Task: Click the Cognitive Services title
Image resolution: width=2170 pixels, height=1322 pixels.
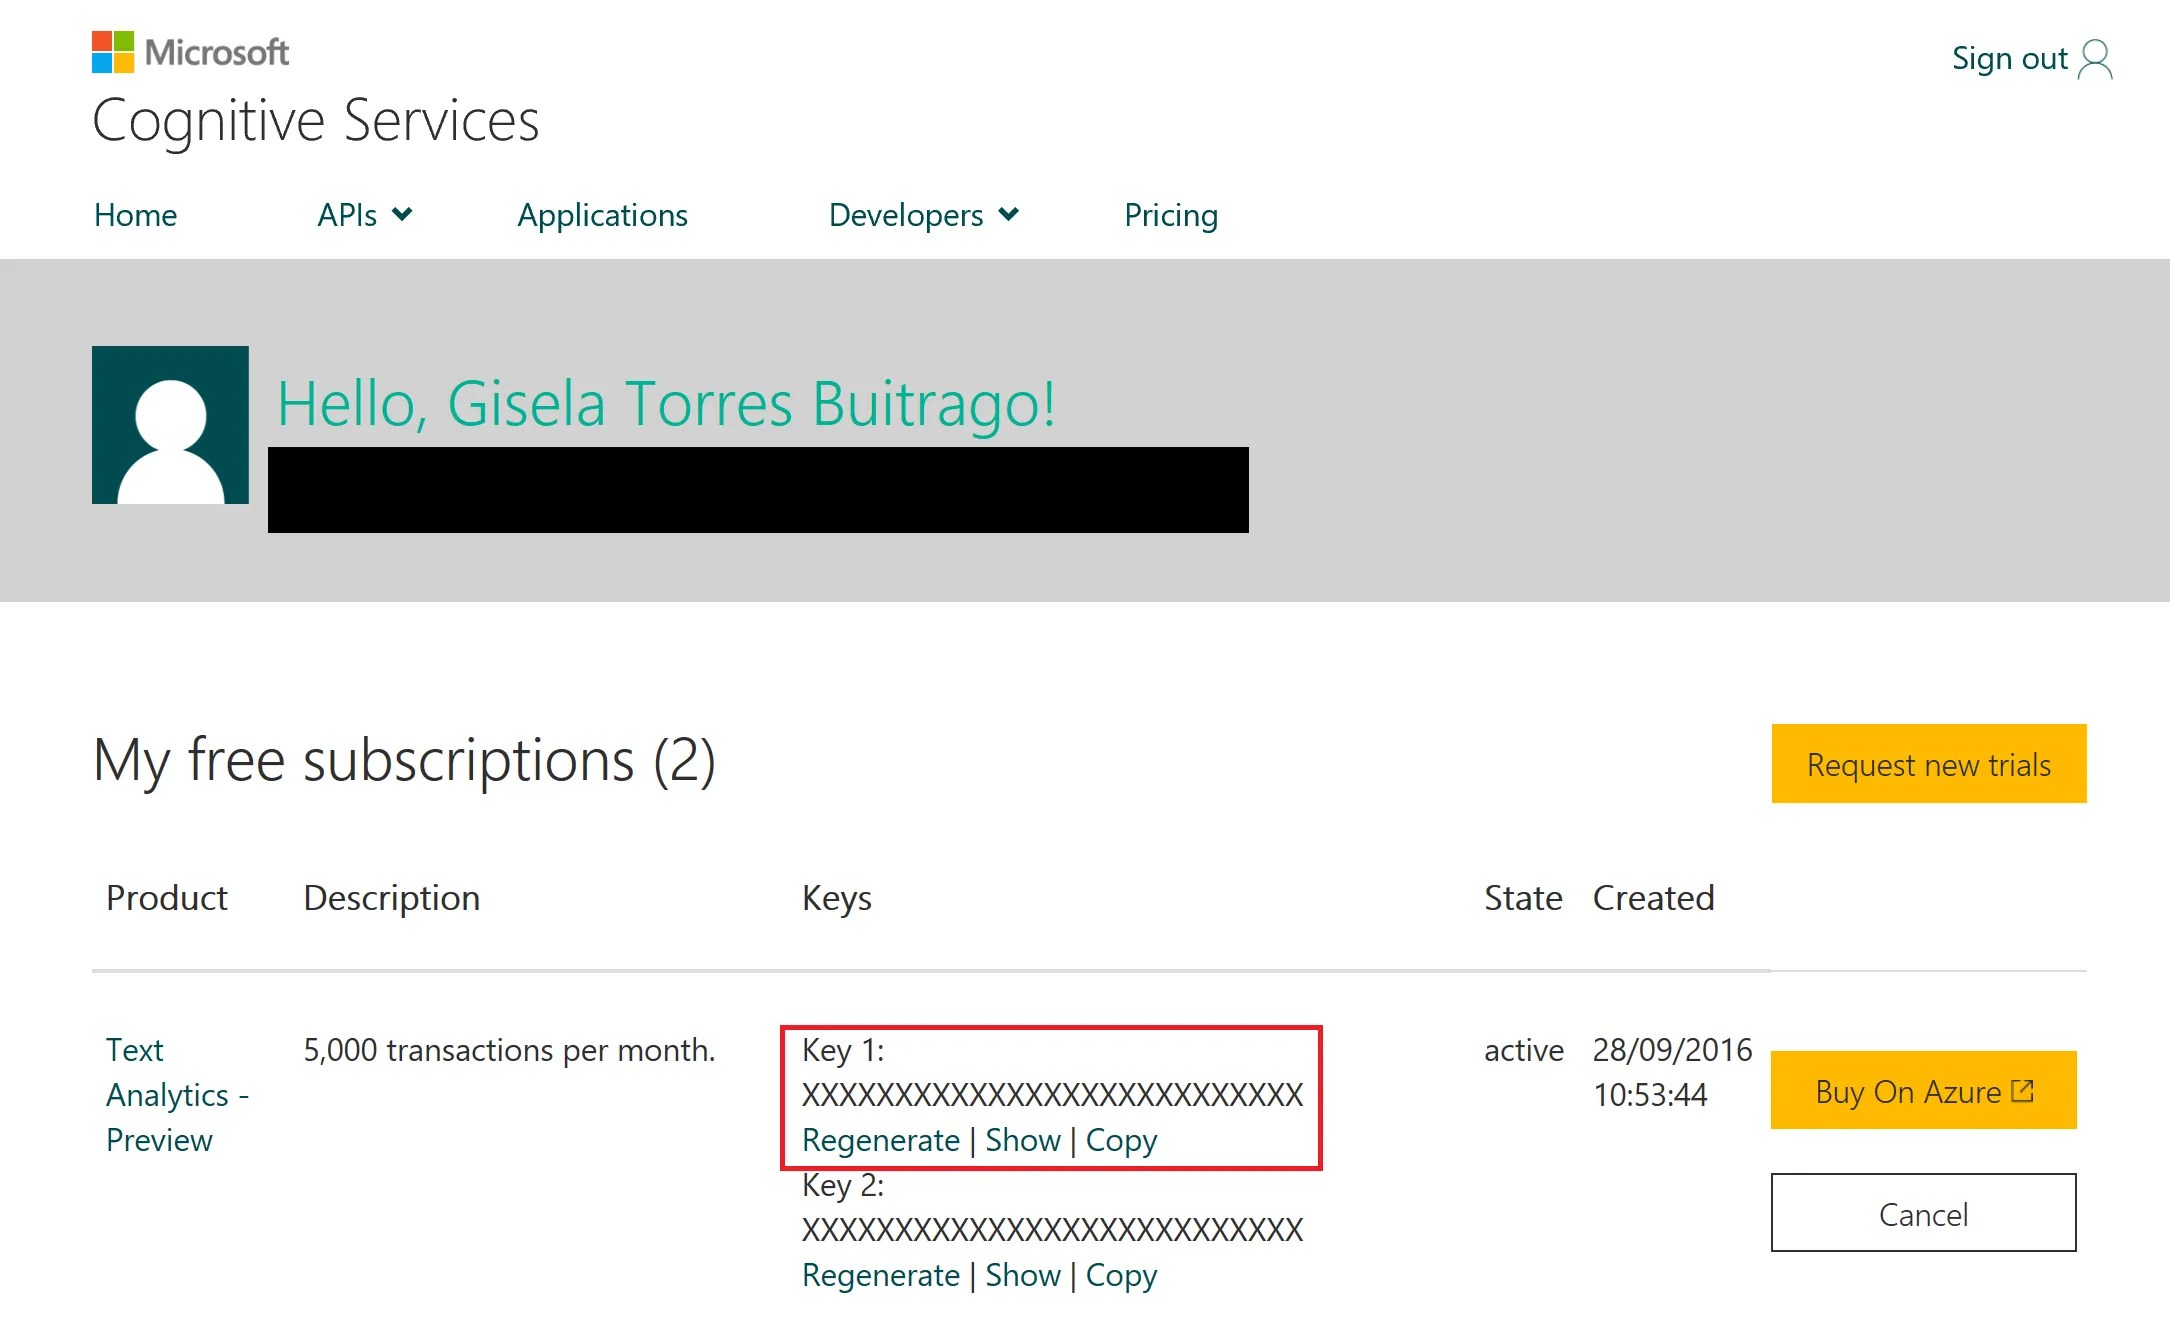Action: 316,121
